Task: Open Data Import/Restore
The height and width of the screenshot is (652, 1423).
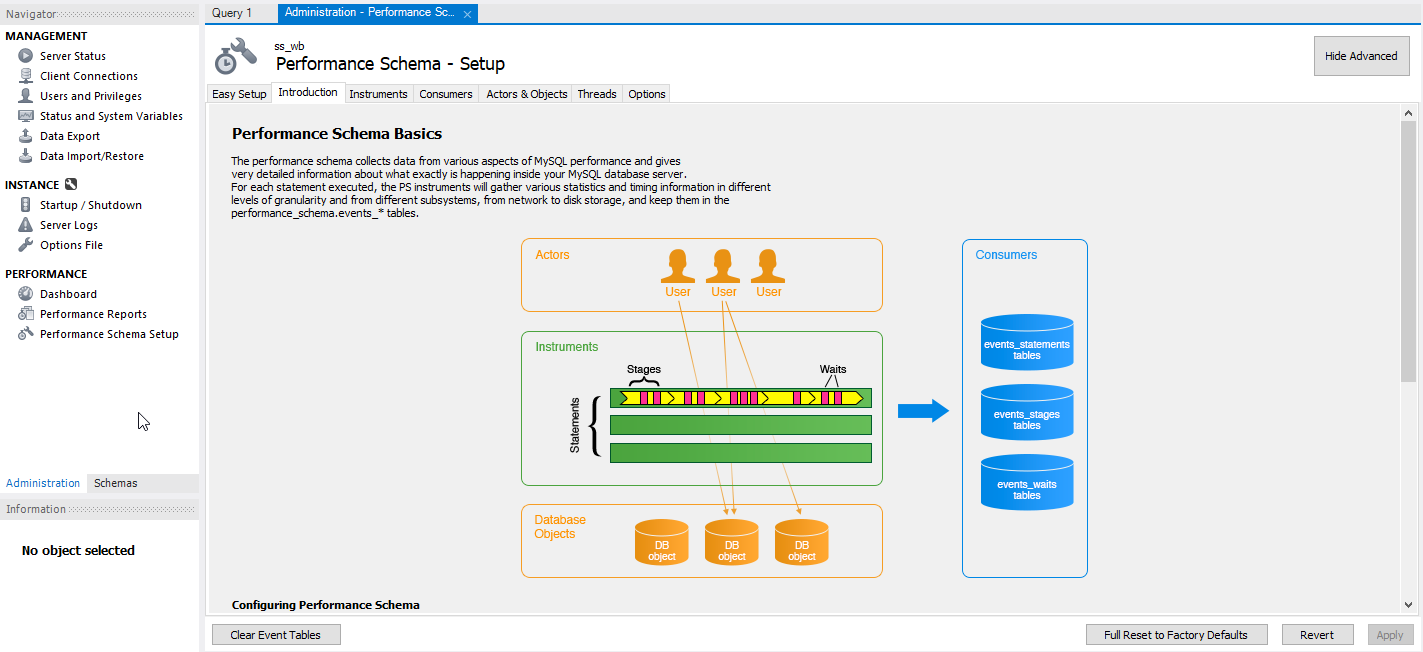Action: click(92, 156)
